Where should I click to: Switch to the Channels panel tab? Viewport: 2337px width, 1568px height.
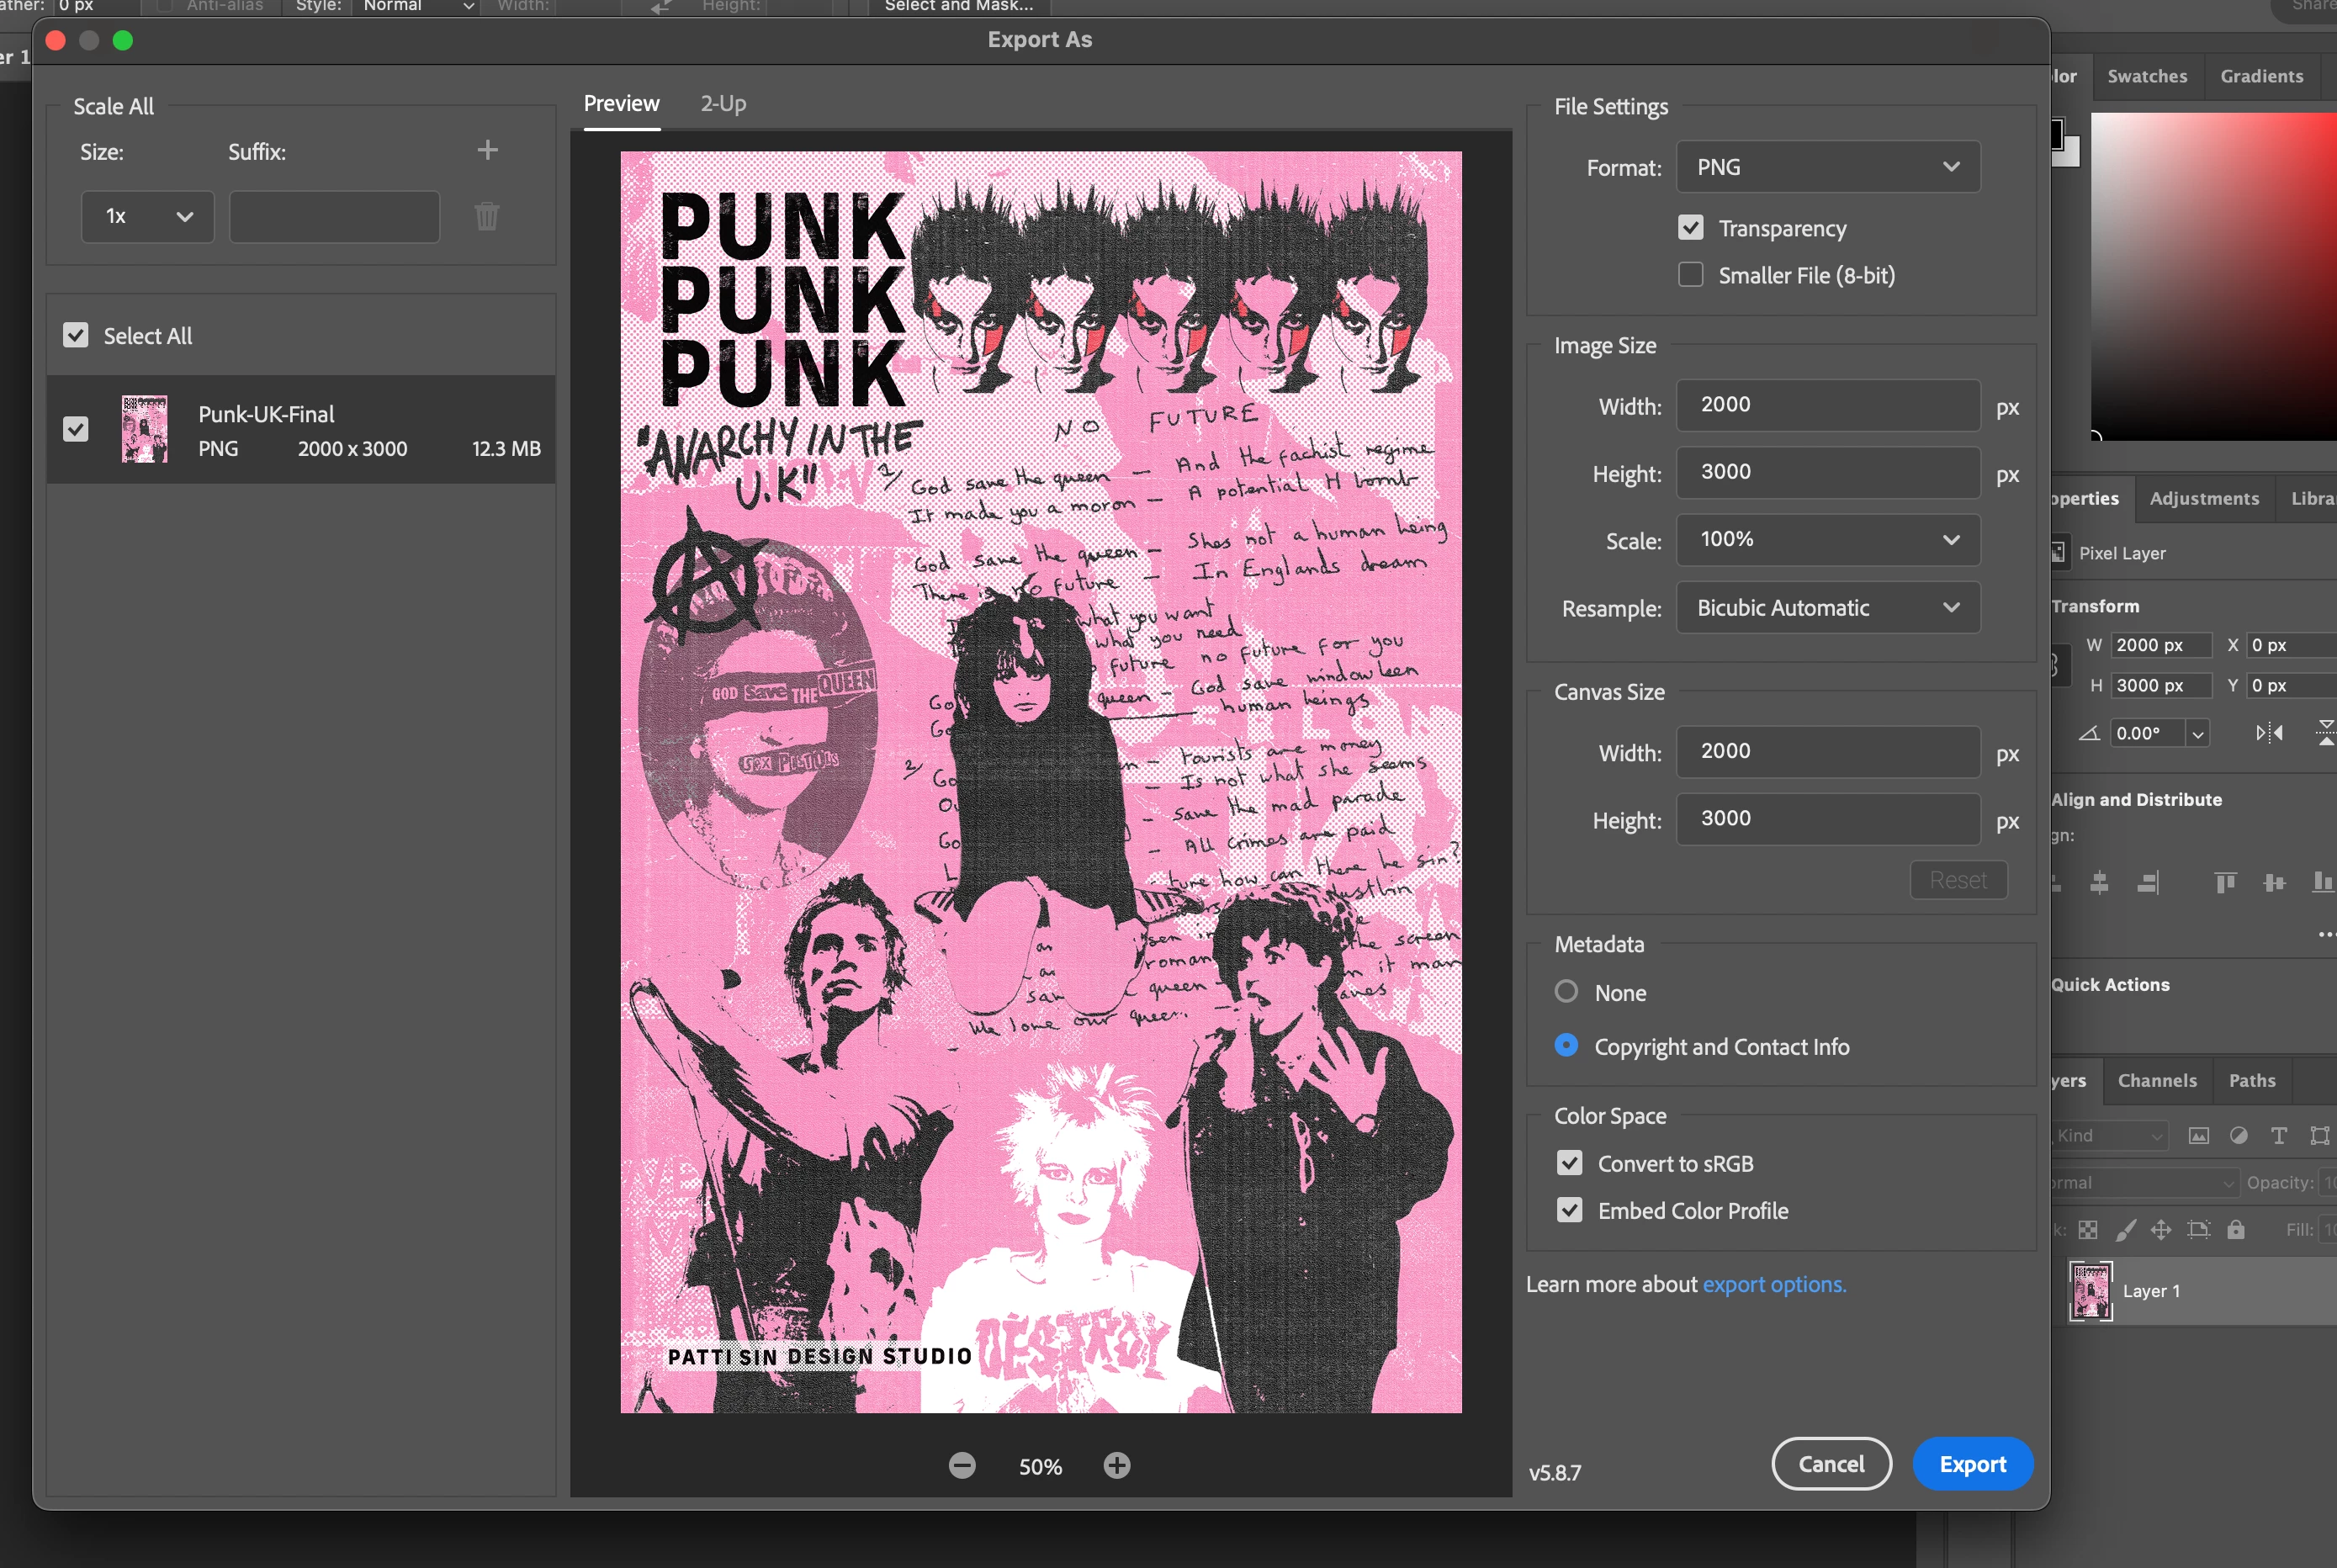point(2157,1080)
